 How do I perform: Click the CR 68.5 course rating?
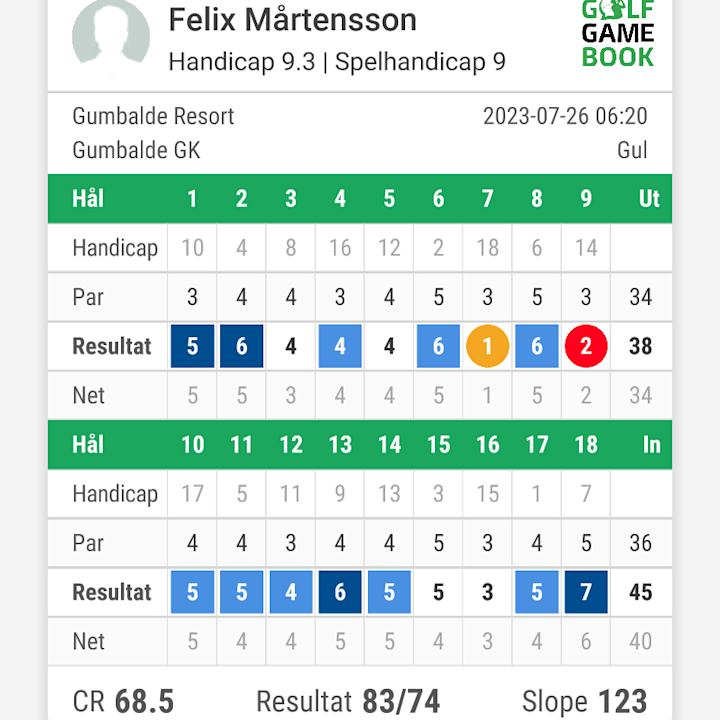pyautogui.click(x=123, y=701)
